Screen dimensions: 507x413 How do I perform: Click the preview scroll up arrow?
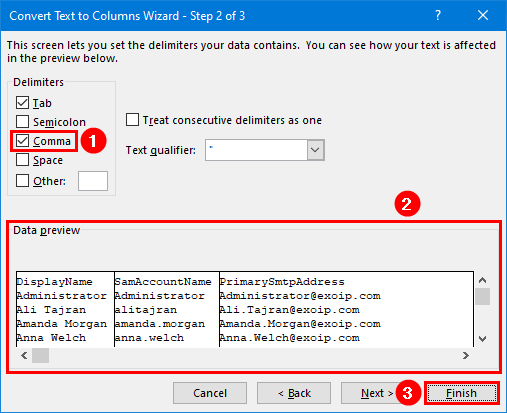482,280
